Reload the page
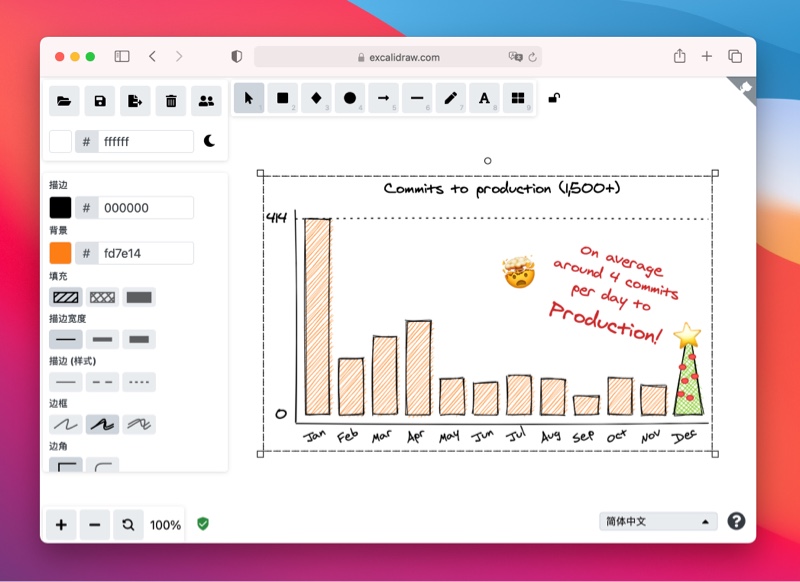Image resolution: width=800 pixels, height=582 pixels. [533, 57]
